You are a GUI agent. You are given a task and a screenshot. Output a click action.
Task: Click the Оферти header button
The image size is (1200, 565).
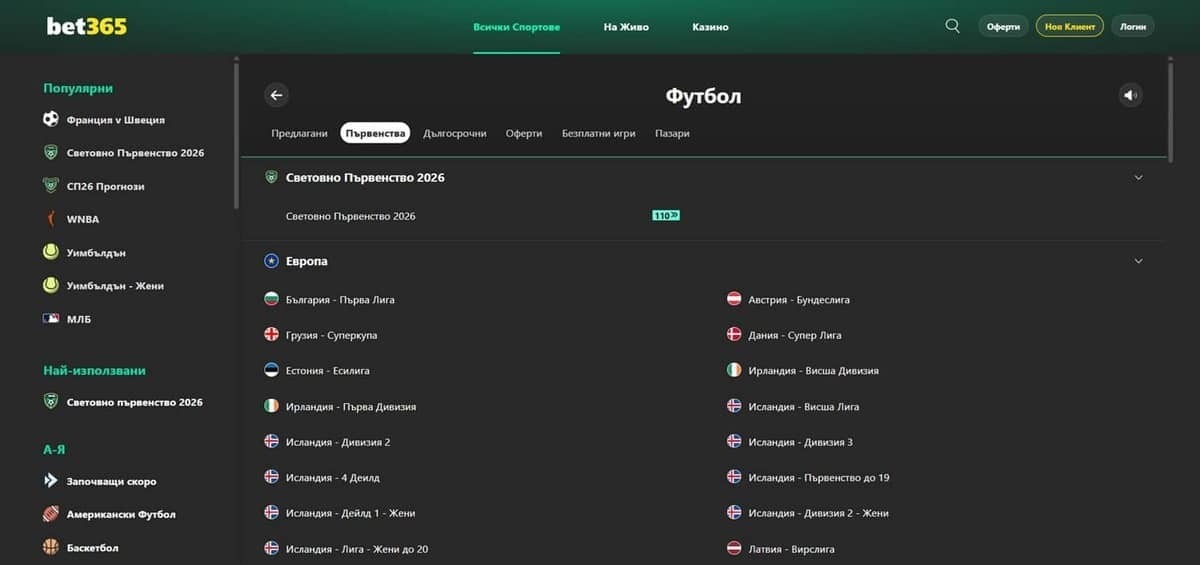tap(1003, 27)
